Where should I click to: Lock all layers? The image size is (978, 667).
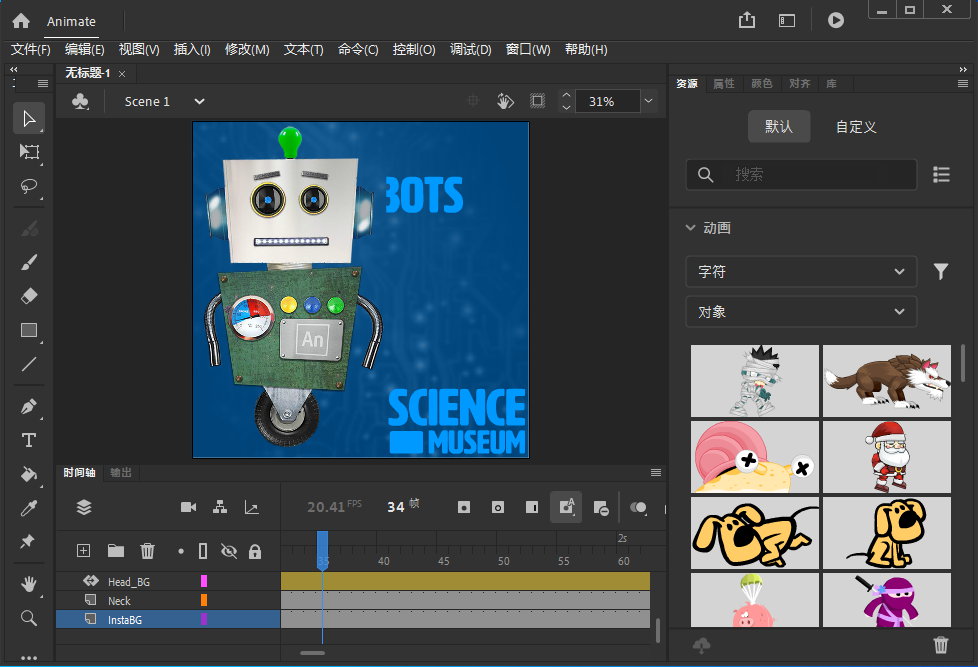pos(254,551)
